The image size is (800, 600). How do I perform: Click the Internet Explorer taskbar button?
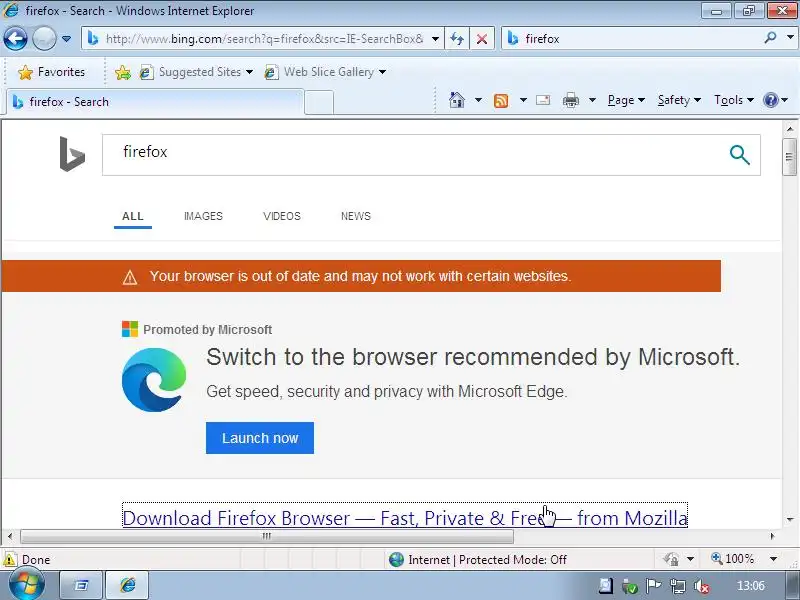[x=128, y=585]
